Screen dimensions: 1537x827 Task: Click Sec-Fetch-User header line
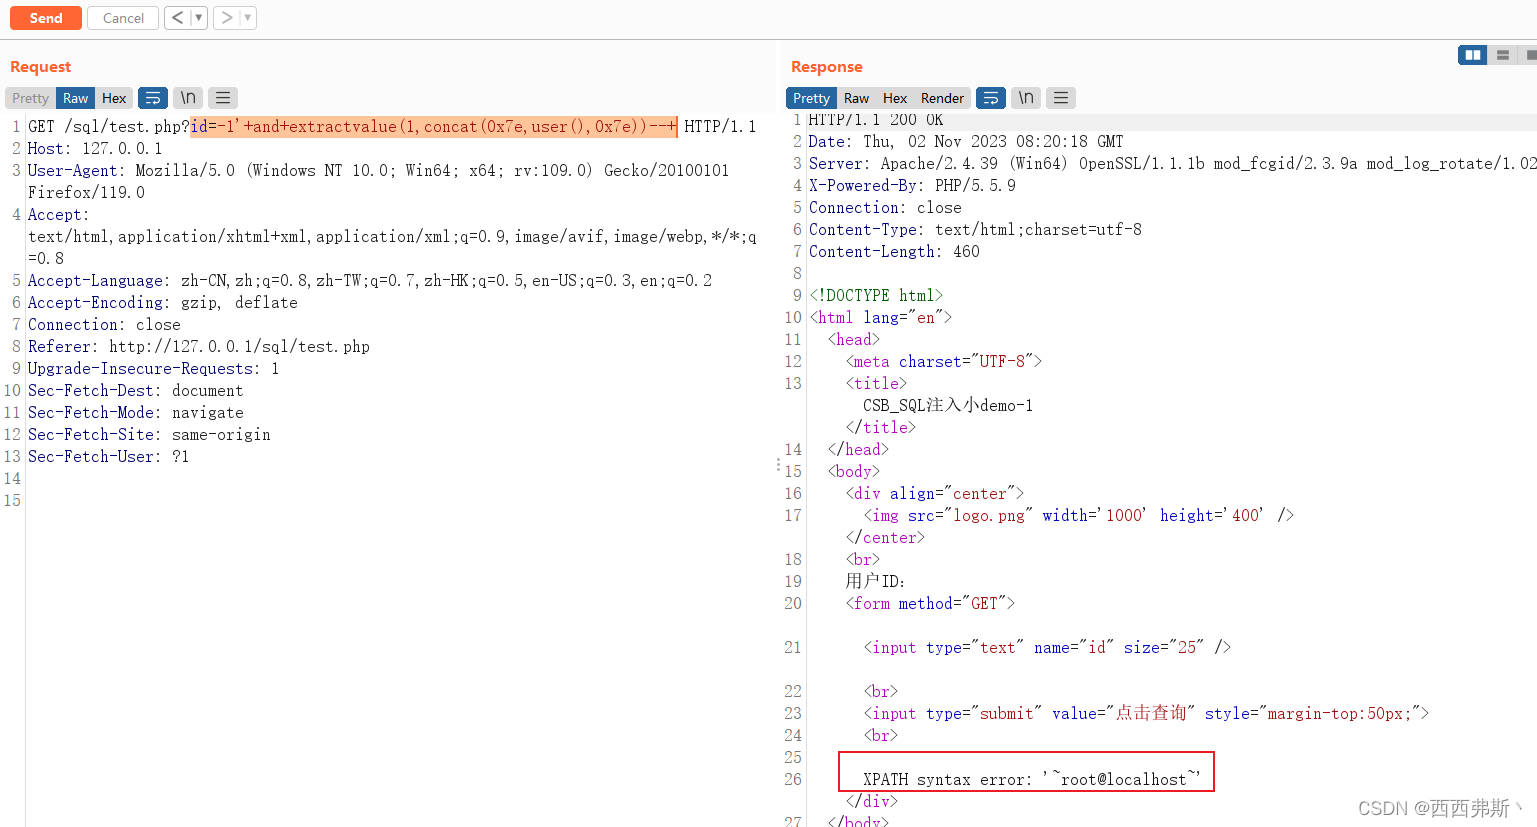pyautogui.click(x=109, y=456)
